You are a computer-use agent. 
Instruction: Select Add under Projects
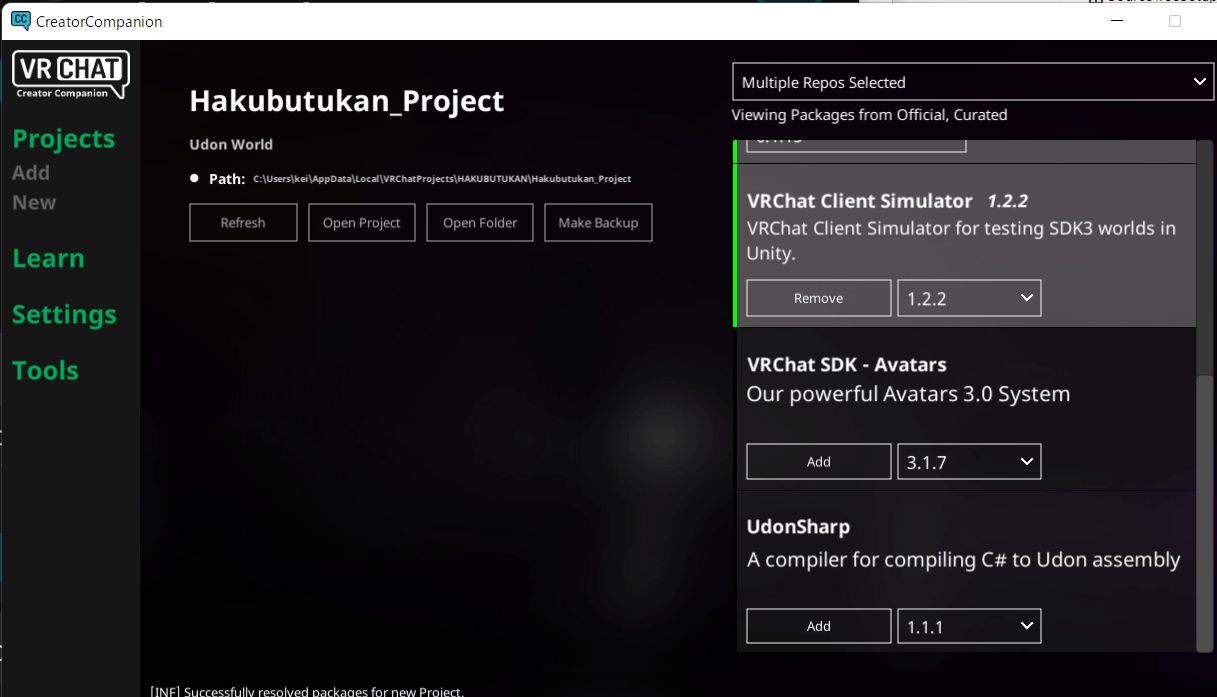31,173
